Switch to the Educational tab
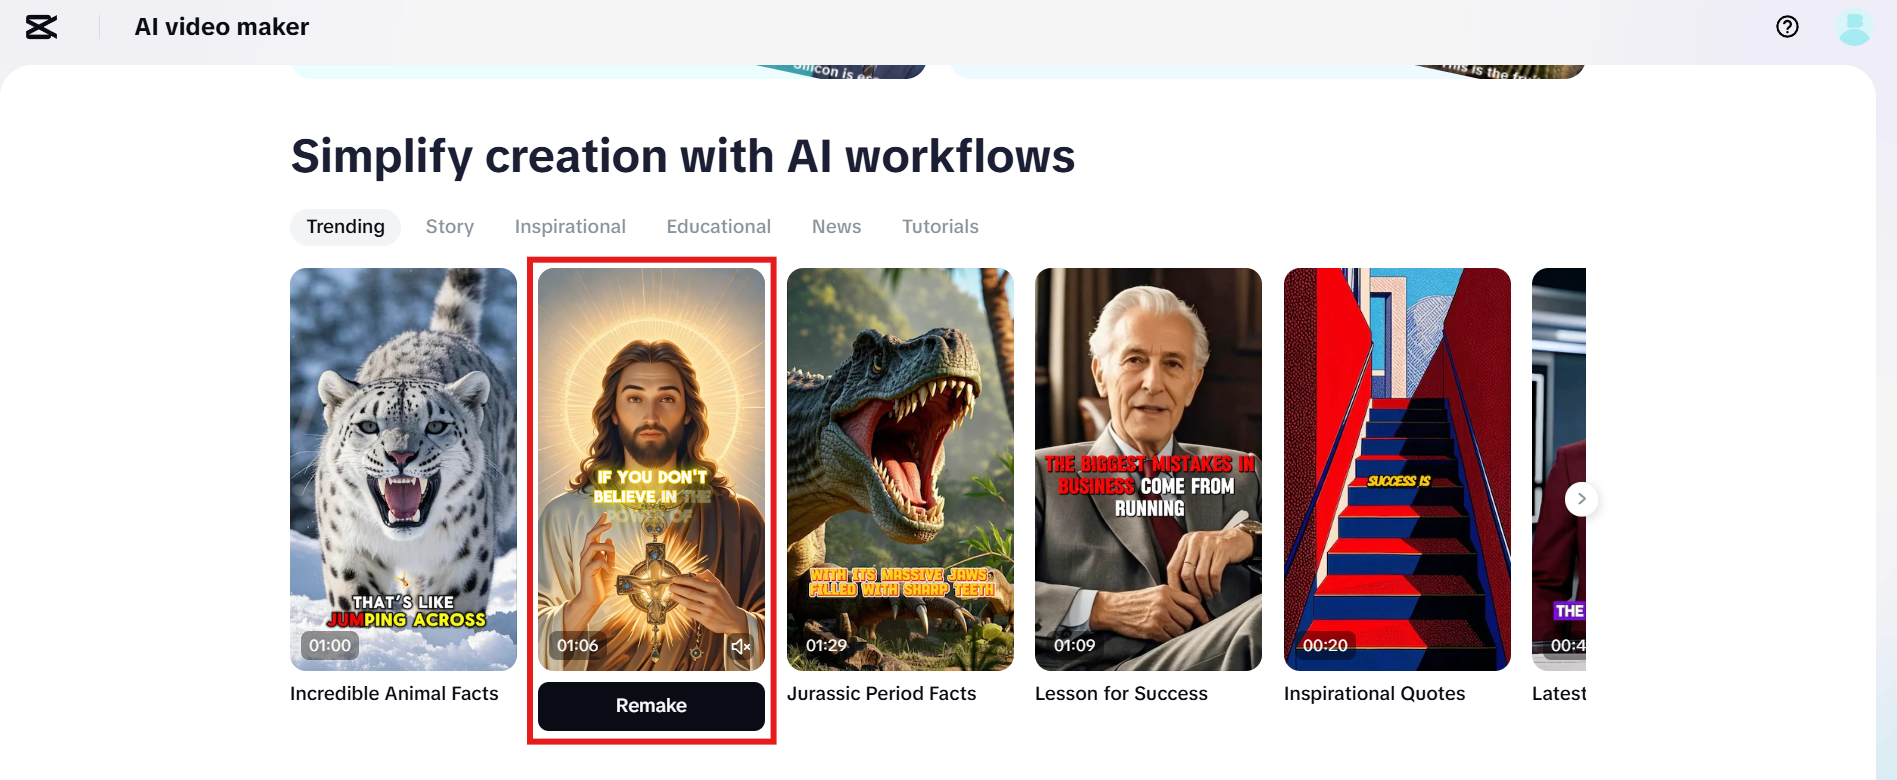 tap(719, 227)
